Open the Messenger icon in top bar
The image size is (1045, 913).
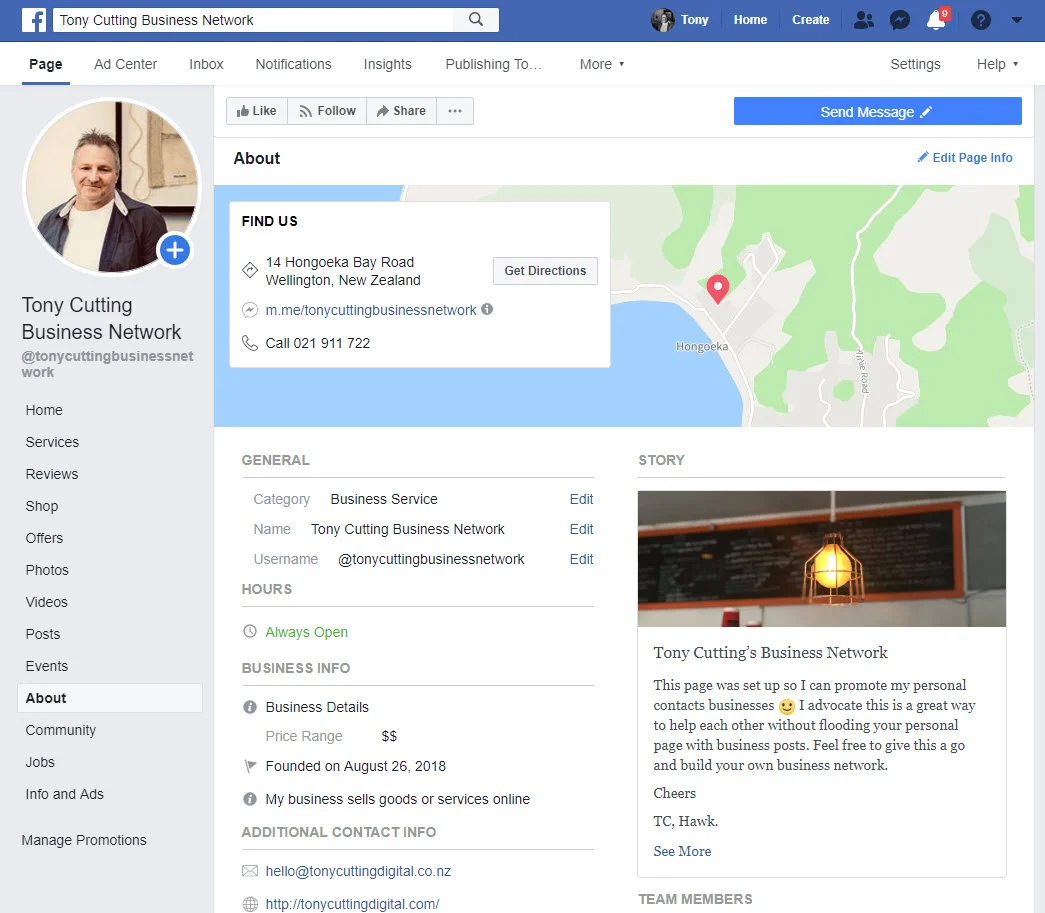coord(900,20)
